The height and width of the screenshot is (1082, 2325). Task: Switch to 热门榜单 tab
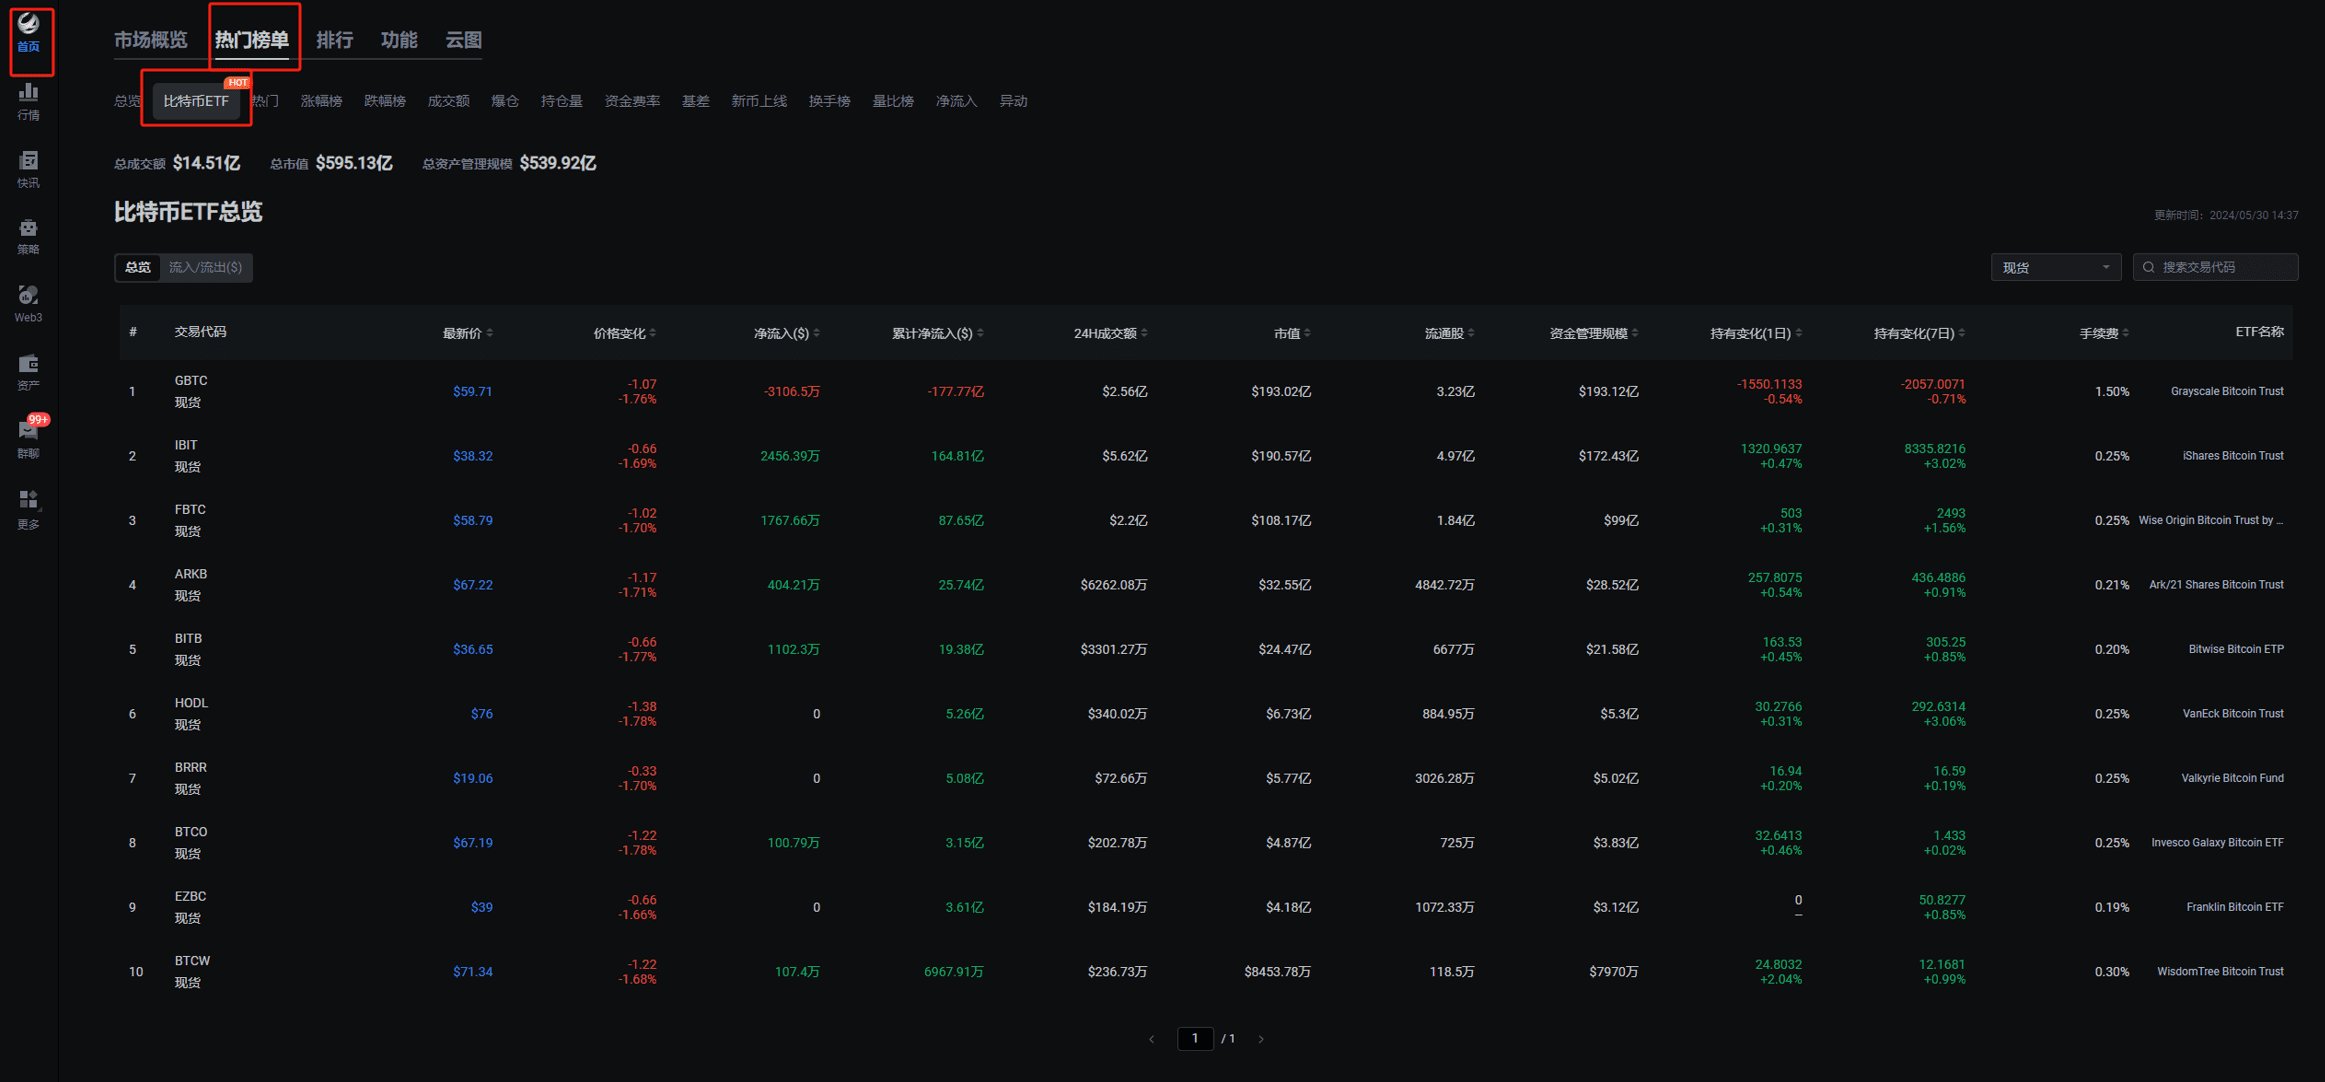(252, 39)
